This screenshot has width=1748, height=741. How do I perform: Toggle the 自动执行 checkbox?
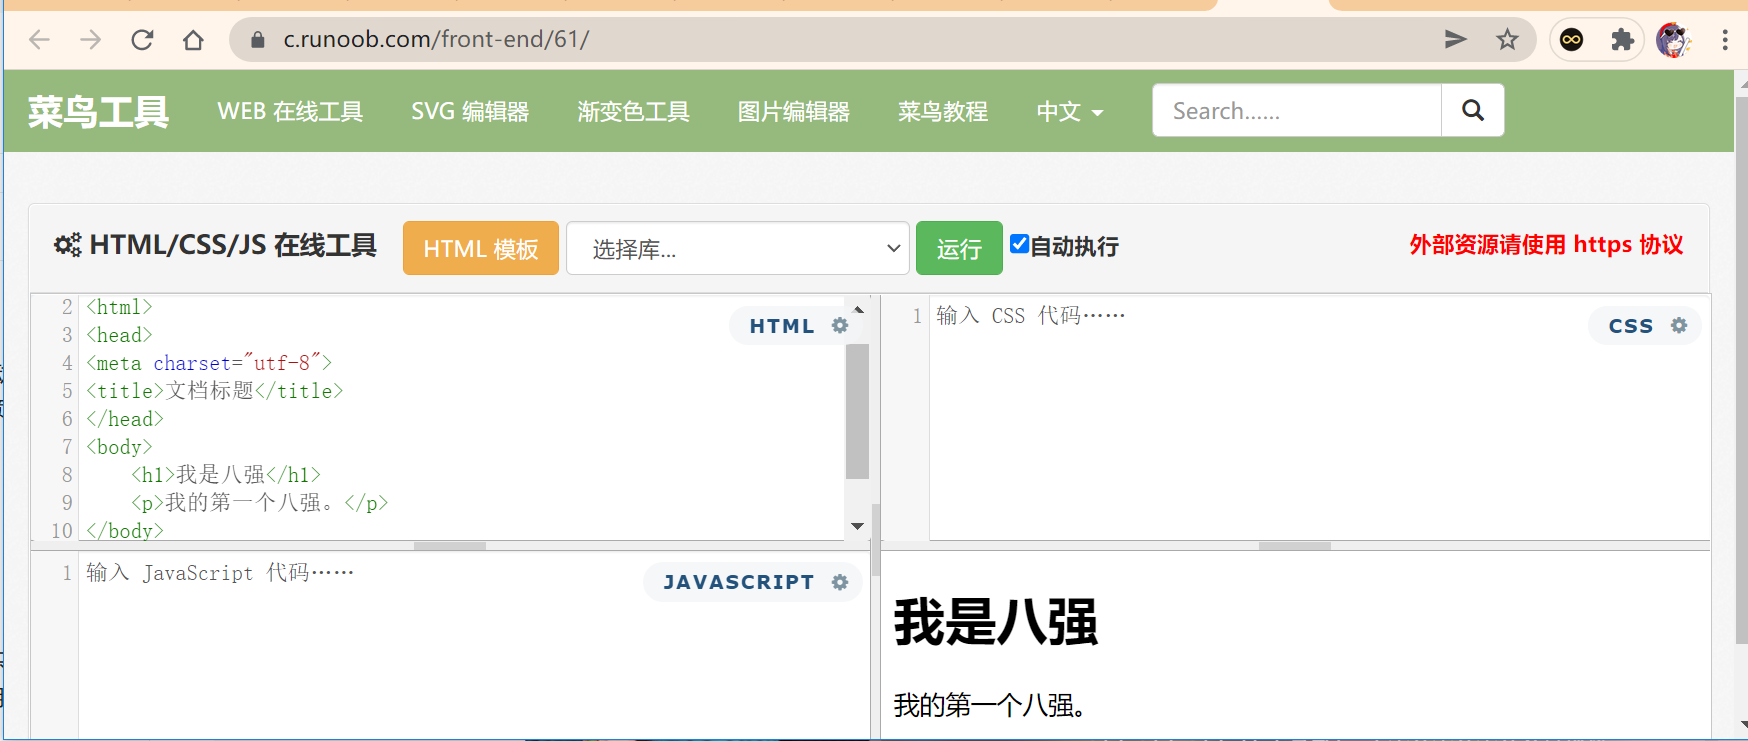[x=1019, y=244]
